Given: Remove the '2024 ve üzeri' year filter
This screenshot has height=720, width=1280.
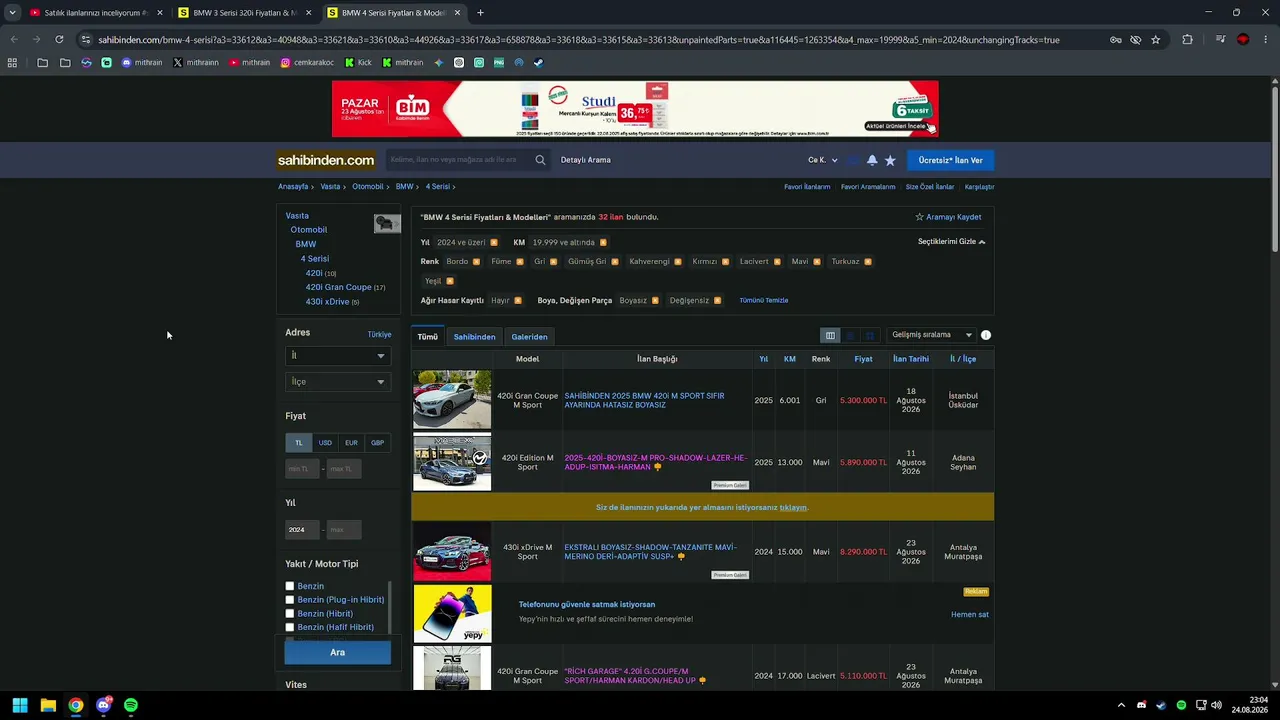Looking at the screenshot, I should click(493, 243).
